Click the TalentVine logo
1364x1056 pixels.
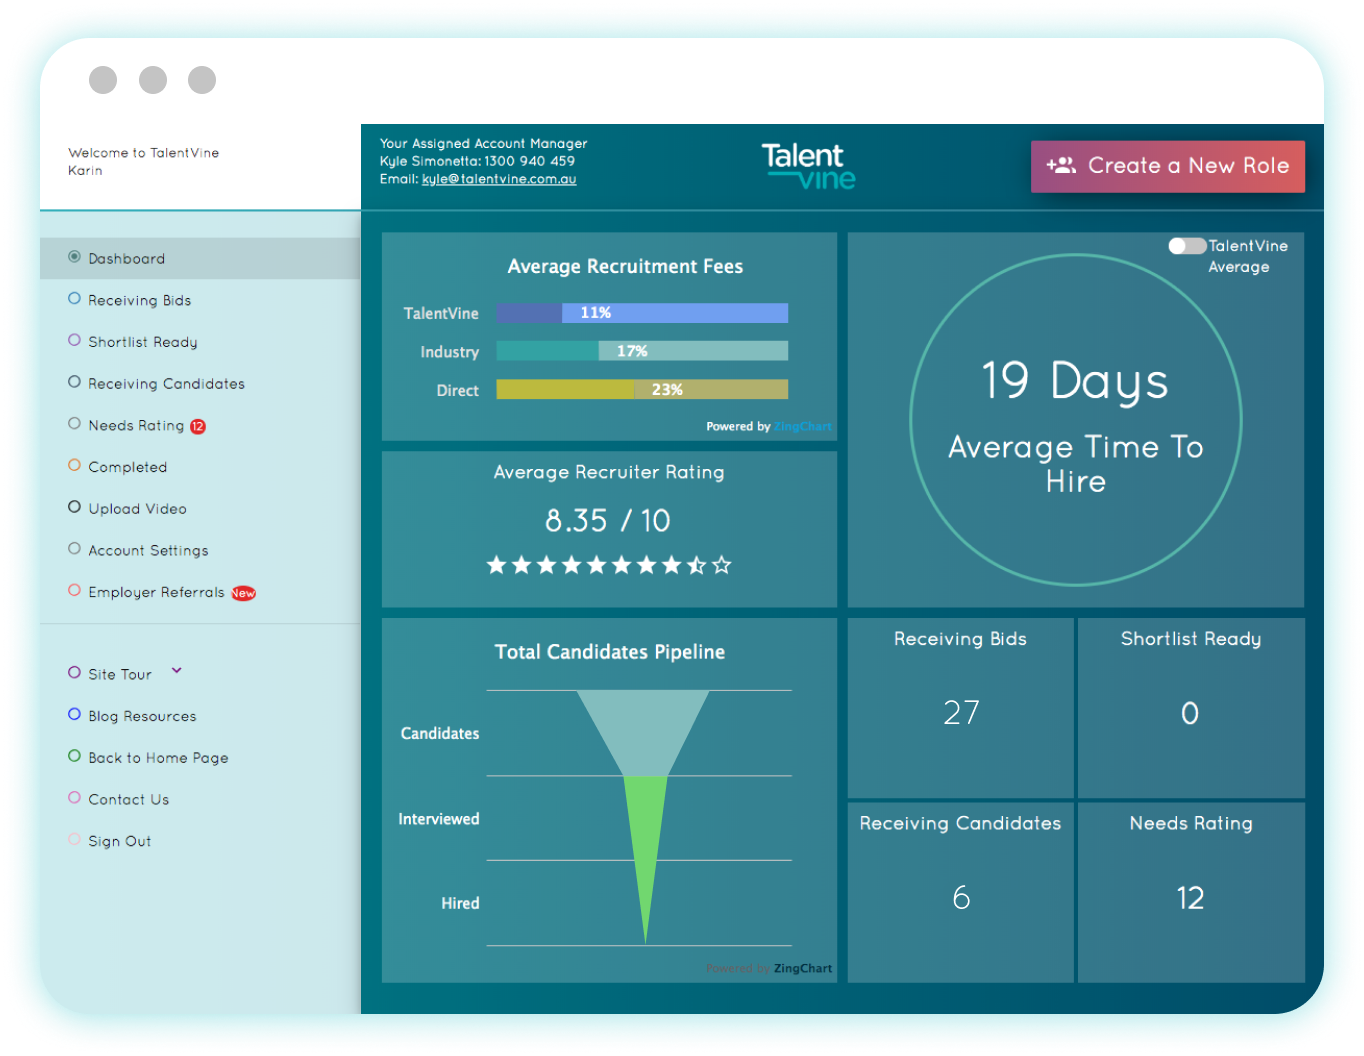coord(808,166)
